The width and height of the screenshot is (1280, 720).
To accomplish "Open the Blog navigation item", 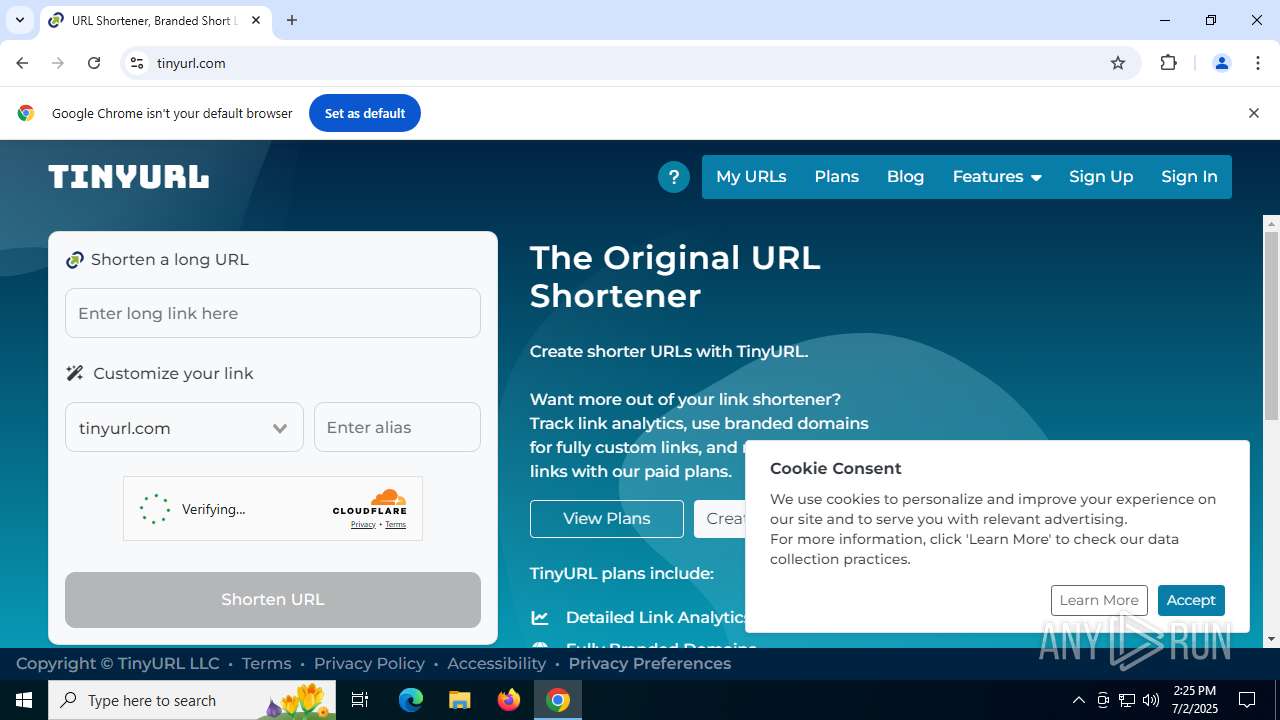I will tap(905, 177).
